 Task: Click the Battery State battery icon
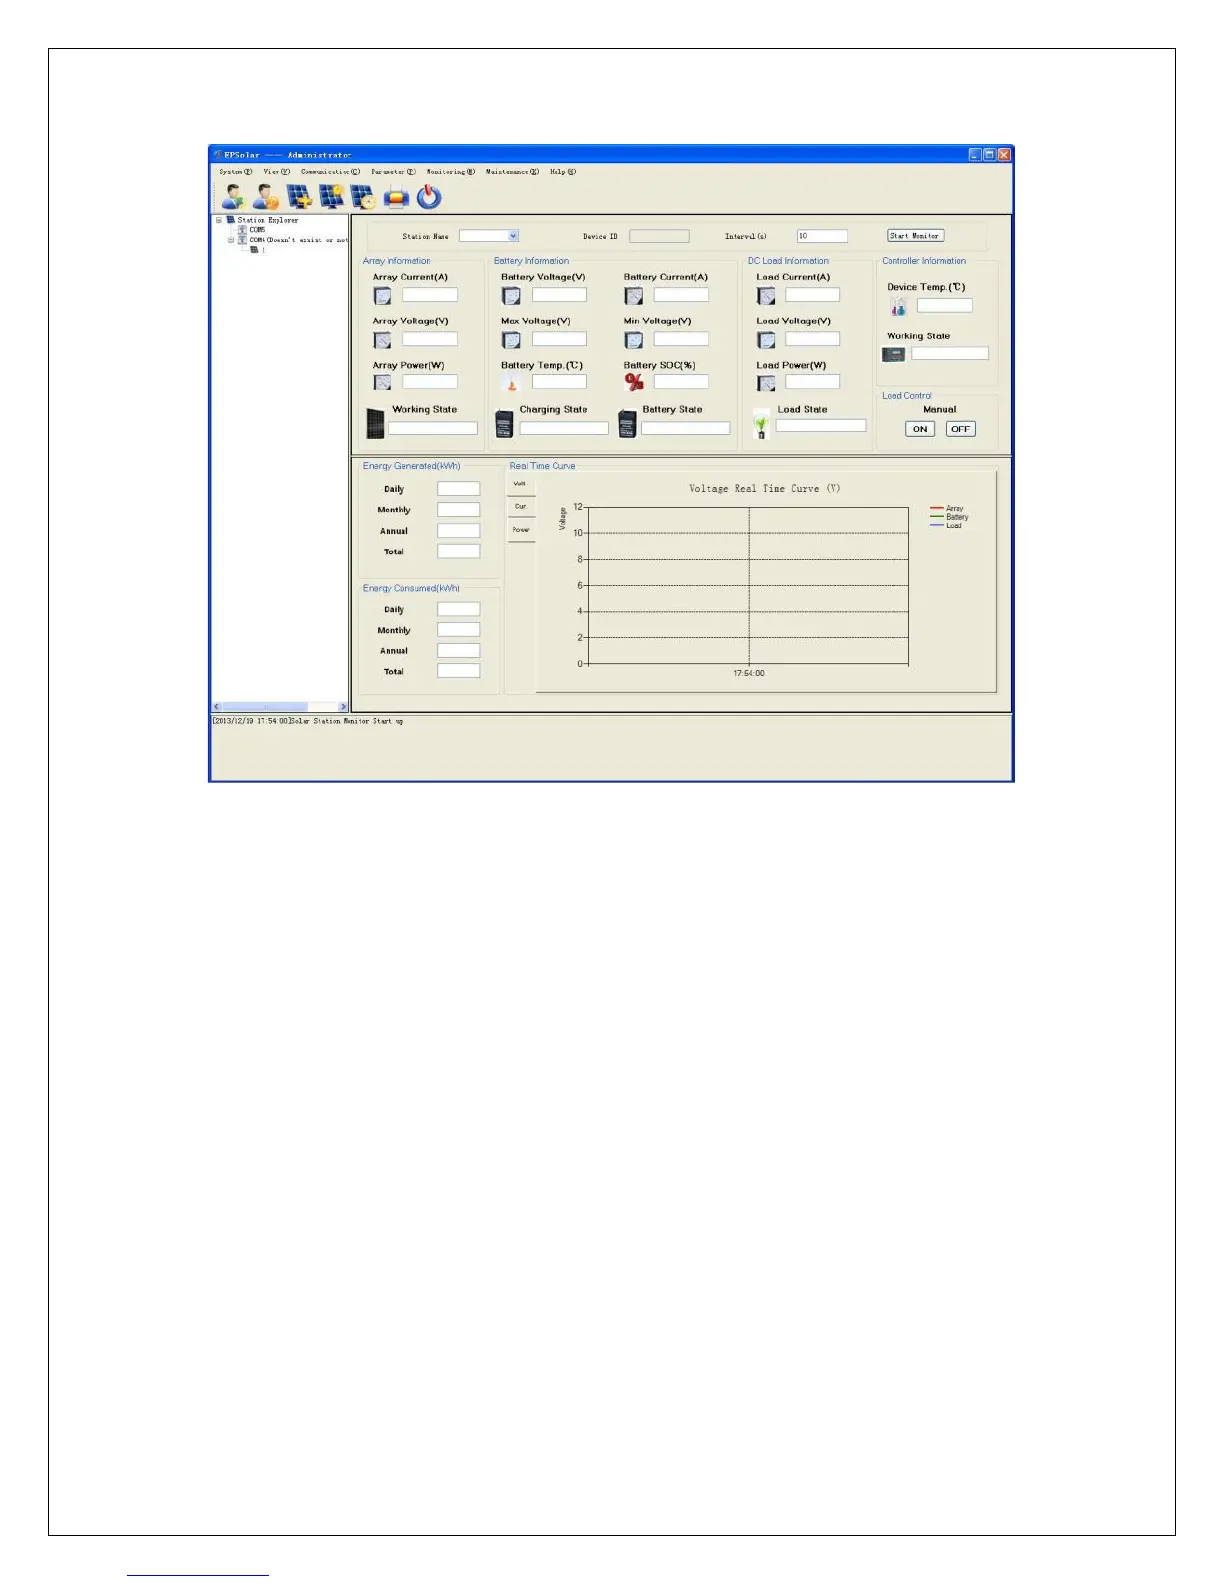(x=627, y=424)
